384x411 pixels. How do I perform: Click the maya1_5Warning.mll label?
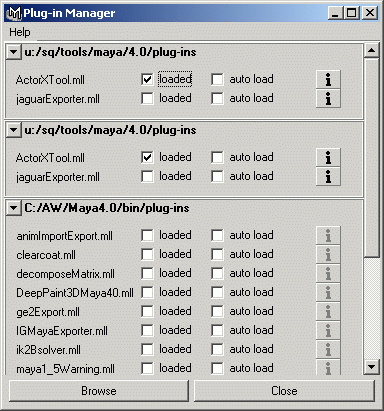65,369
